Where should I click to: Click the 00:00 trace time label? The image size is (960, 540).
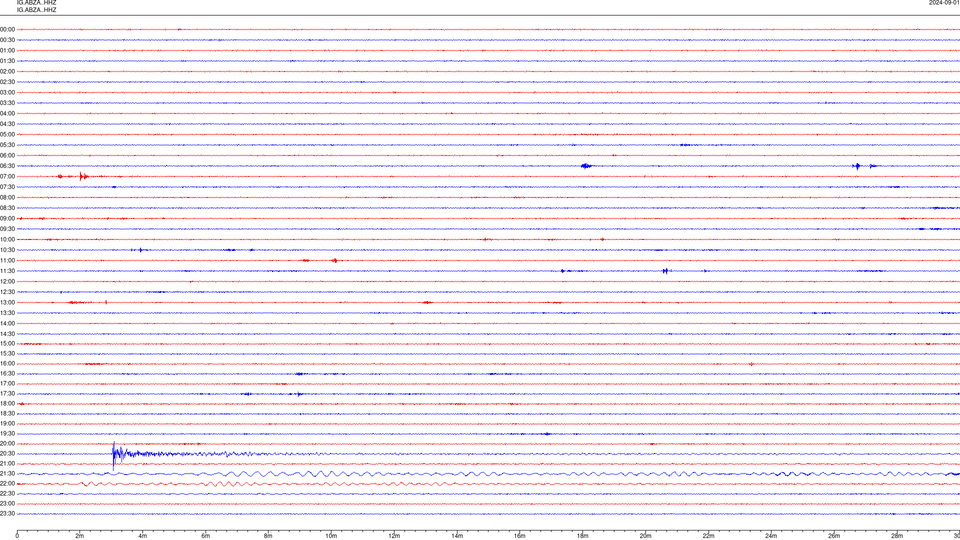click(x=7, y=29)
